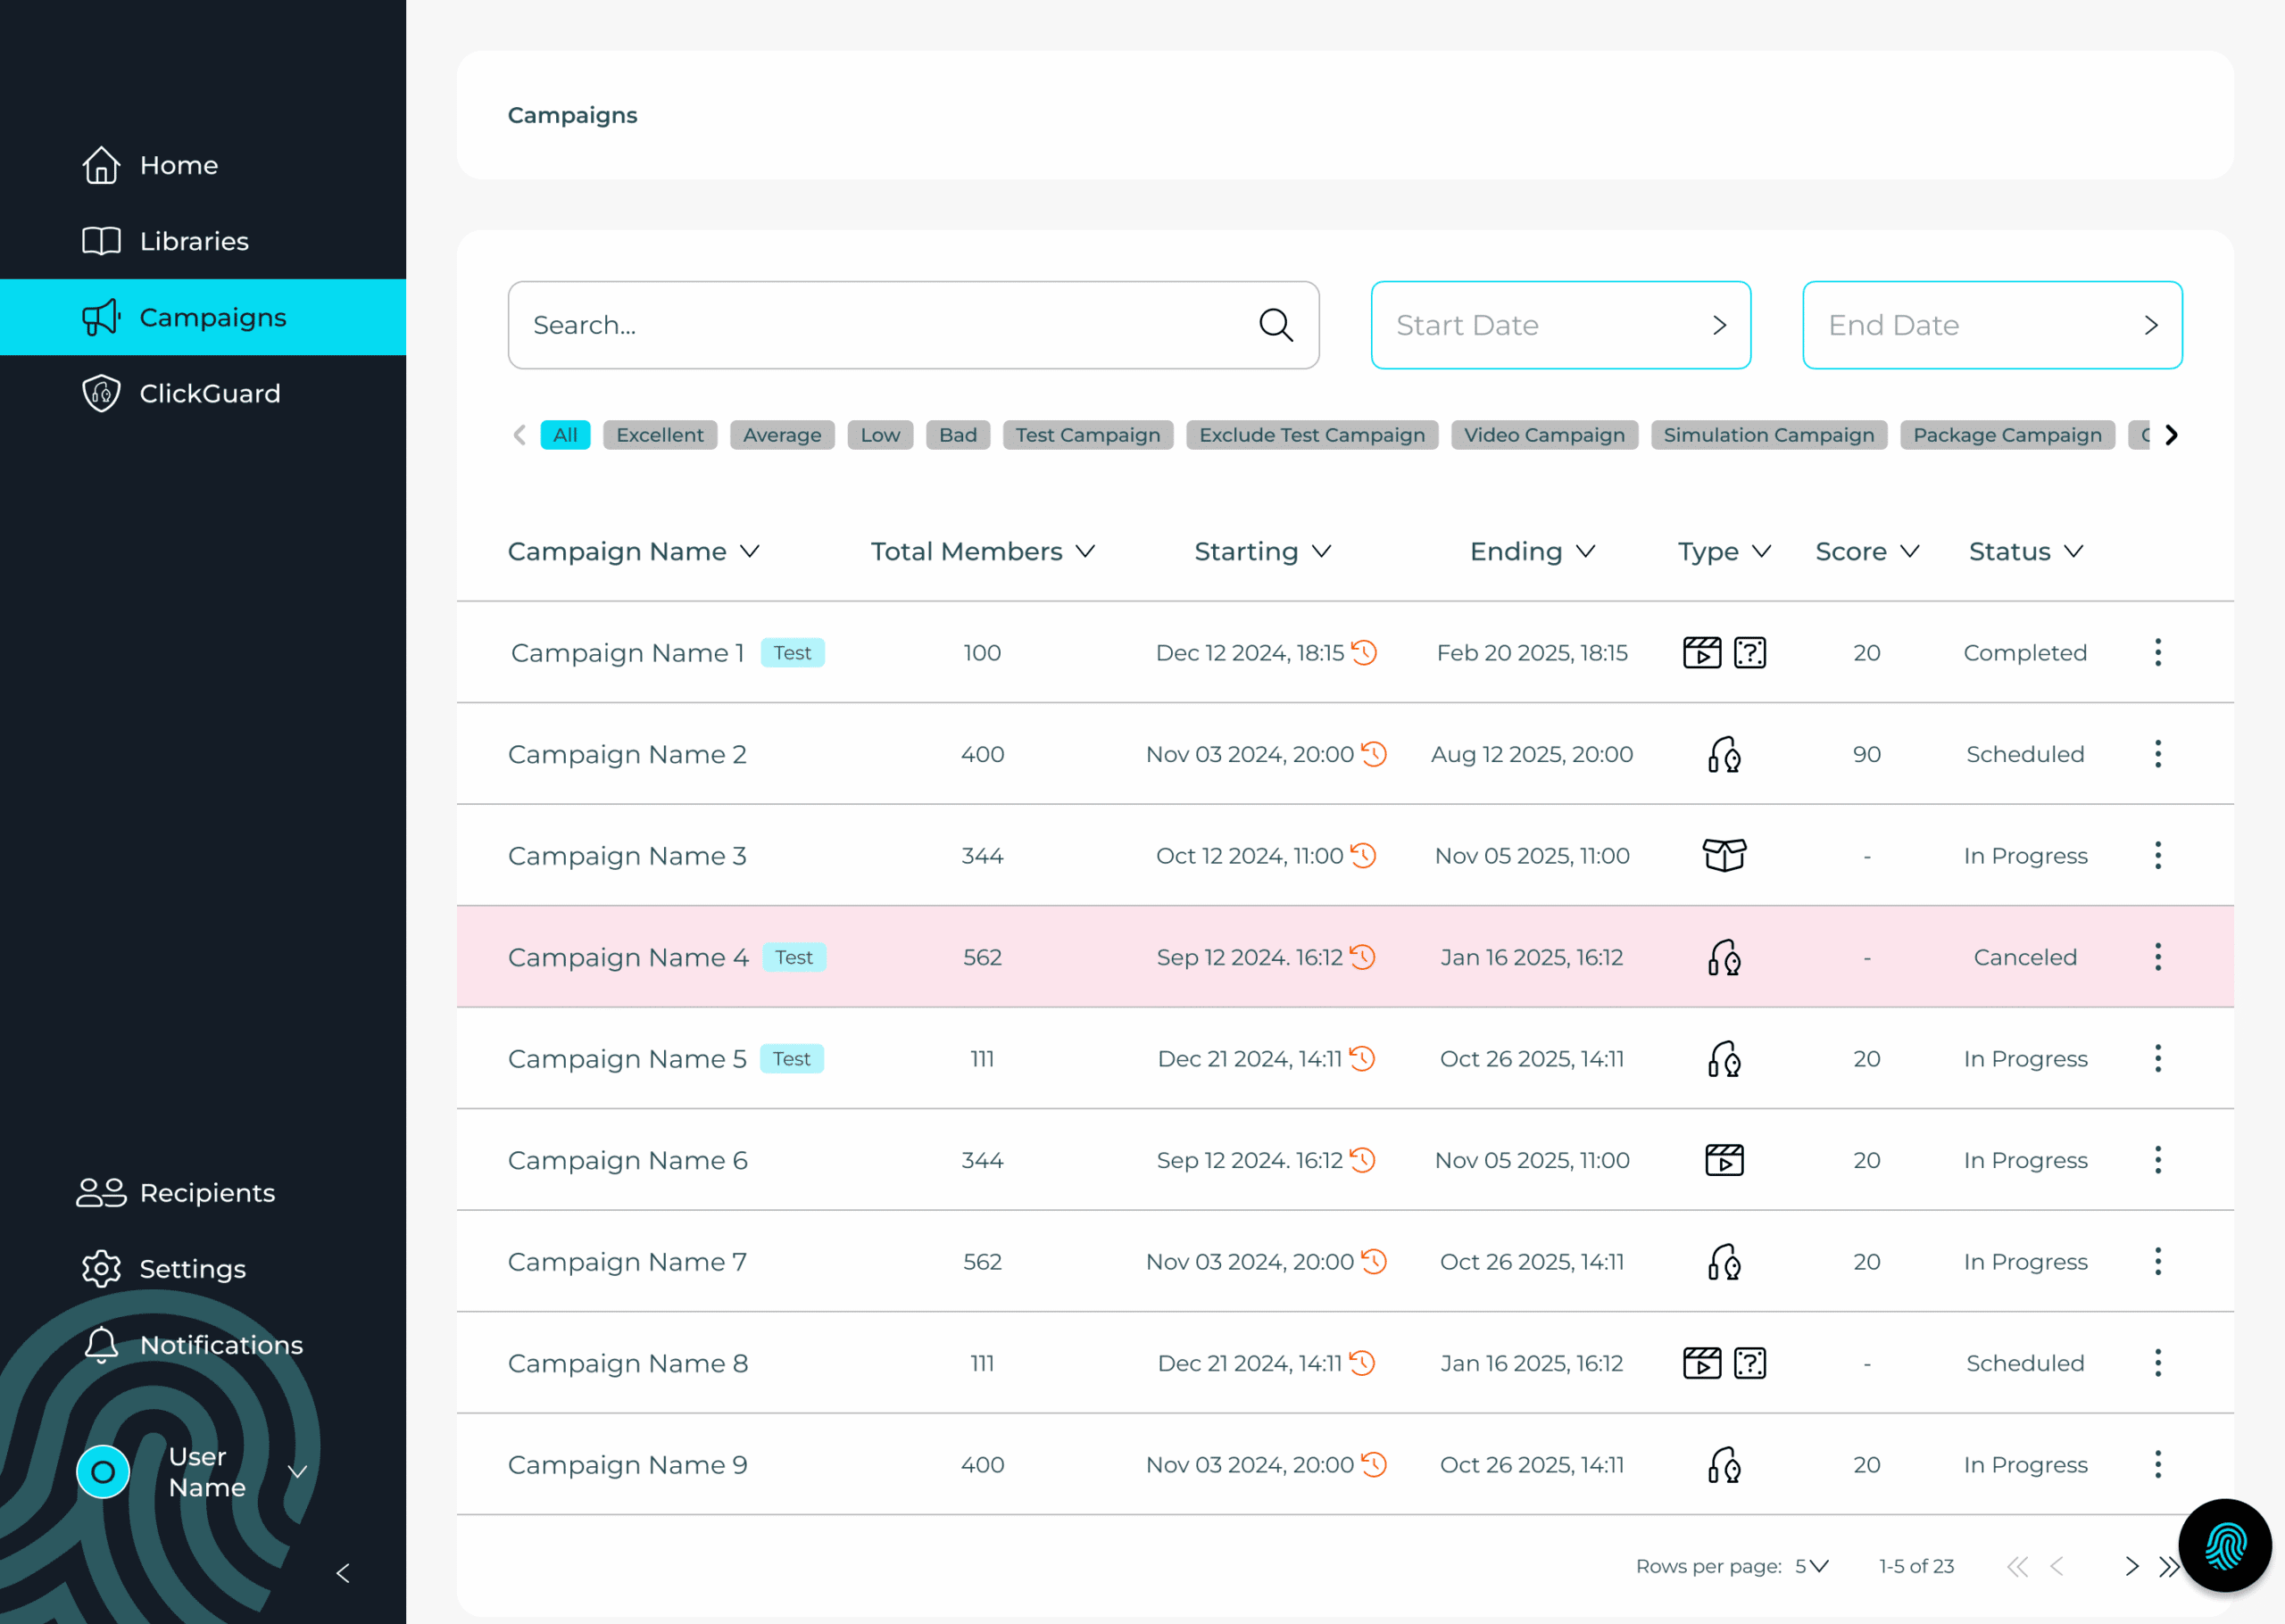Jump to the last page arrow
This screenshot has height=1624, width=2285.
(2169, 1566)
